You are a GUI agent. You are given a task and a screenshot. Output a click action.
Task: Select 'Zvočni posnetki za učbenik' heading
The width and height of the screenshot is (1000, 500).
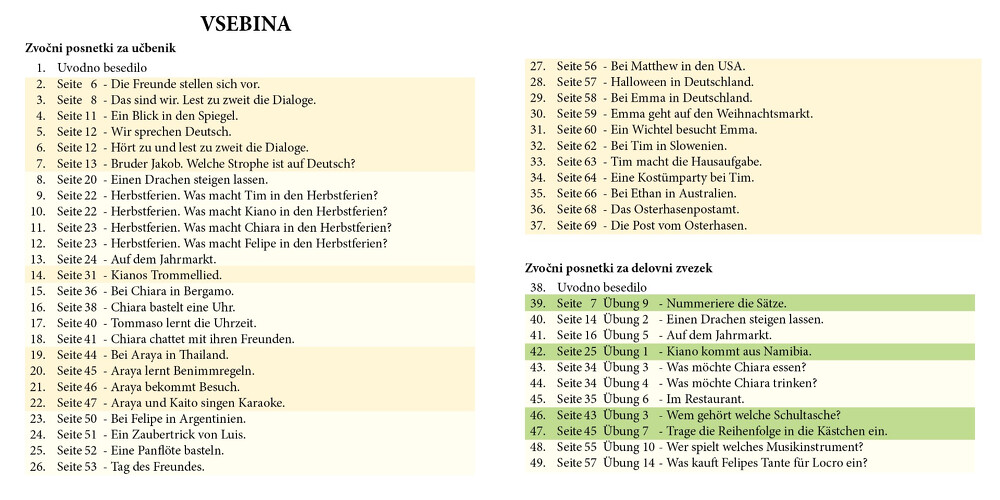(x=100, y=48)
